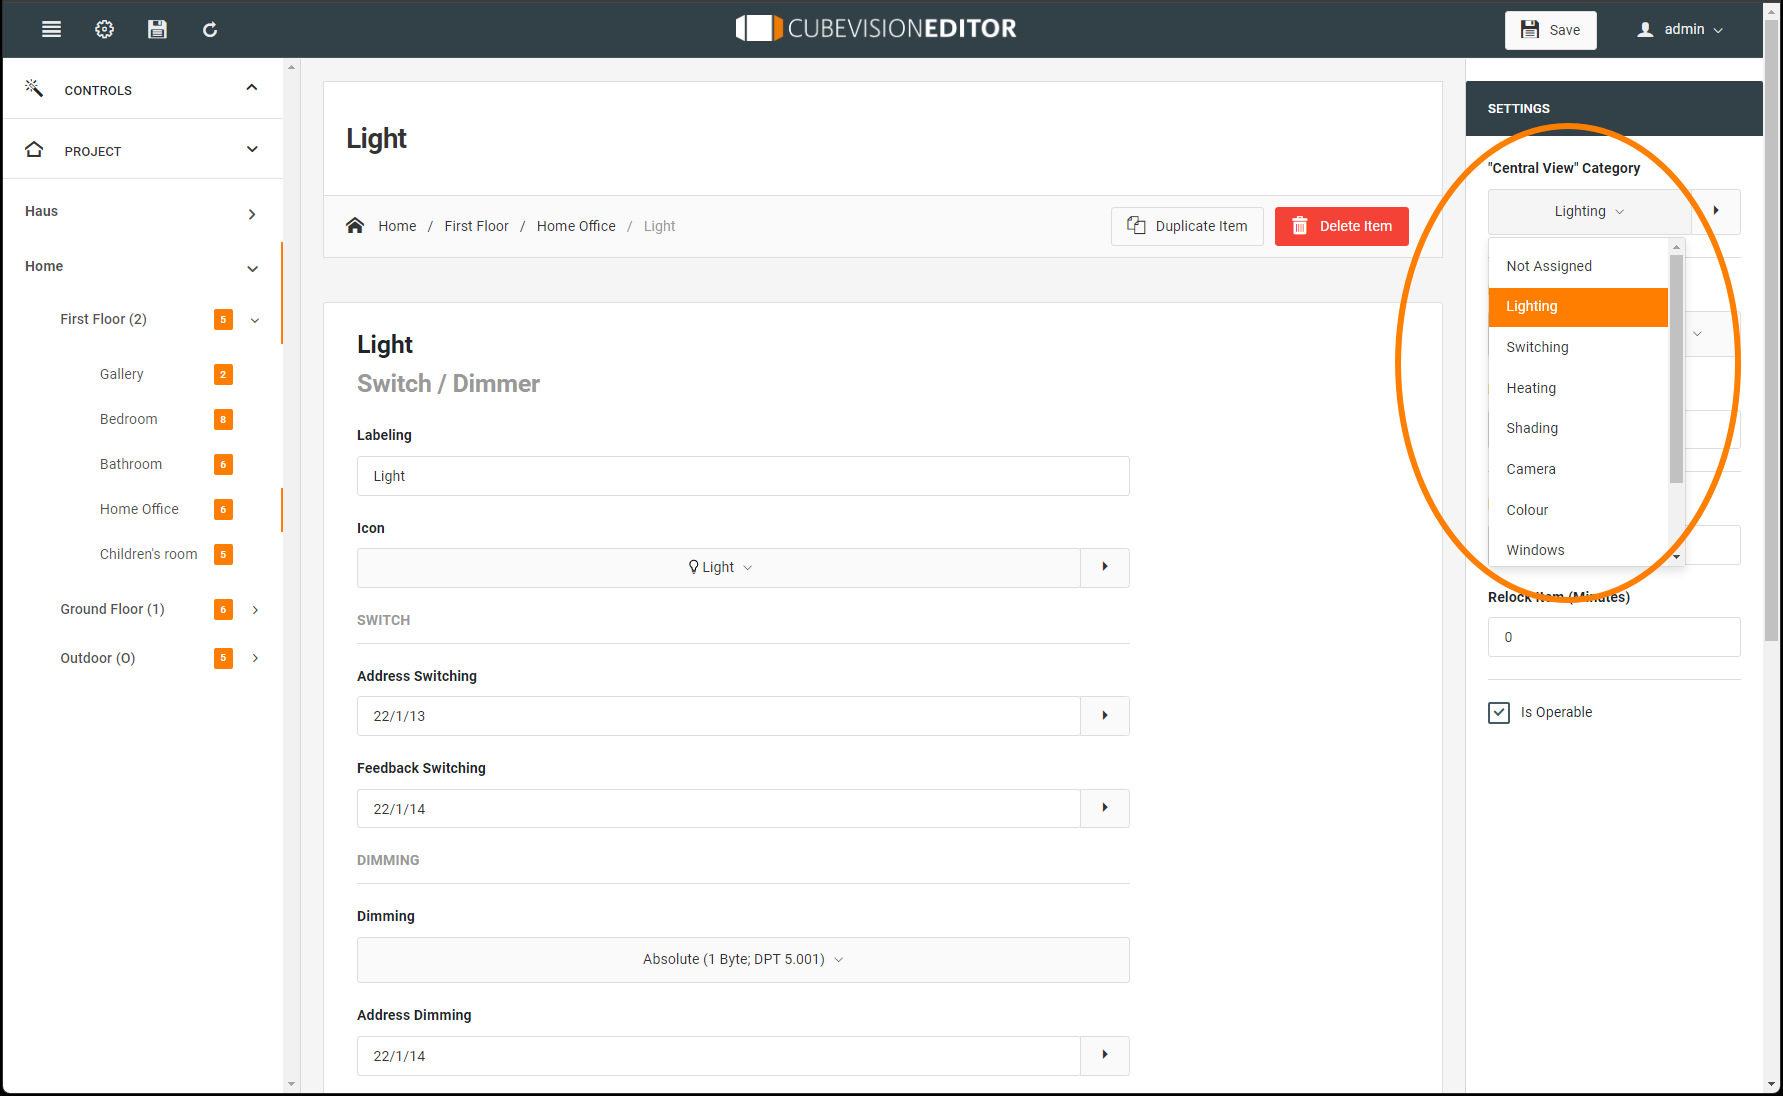Open the Dimming type dropdown
Screen dimensions: 1783x1096
[x=743, y=959]
